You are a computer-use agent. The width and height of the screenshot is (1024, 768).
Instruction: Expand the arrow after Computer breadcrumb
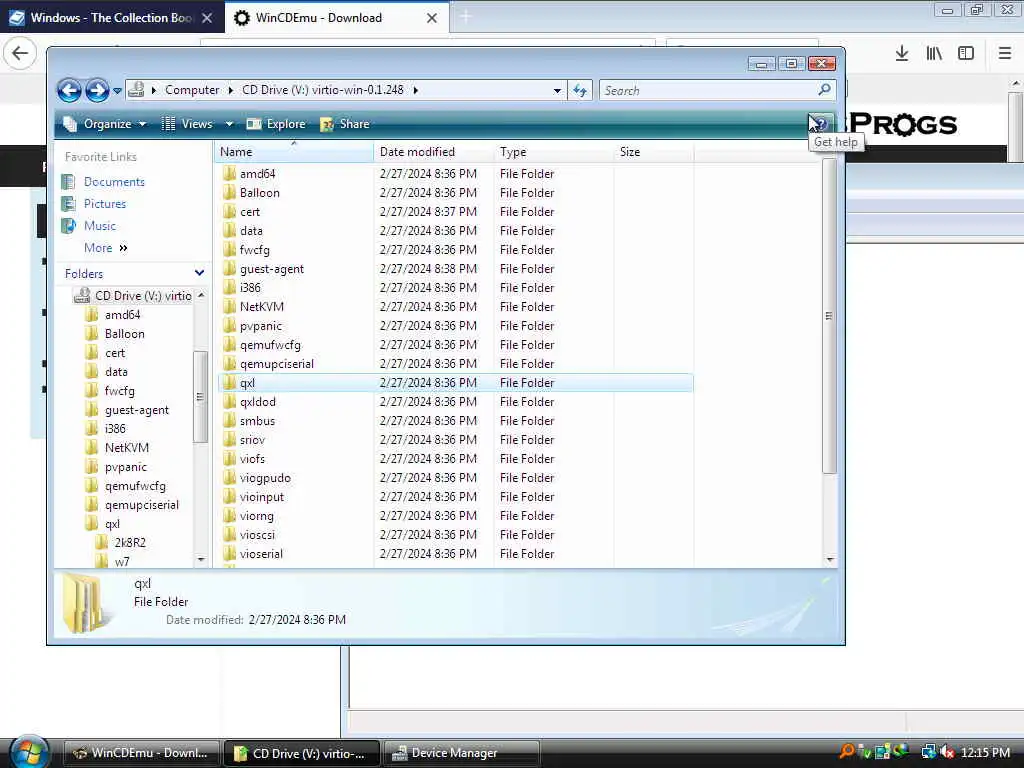(231, 90)
